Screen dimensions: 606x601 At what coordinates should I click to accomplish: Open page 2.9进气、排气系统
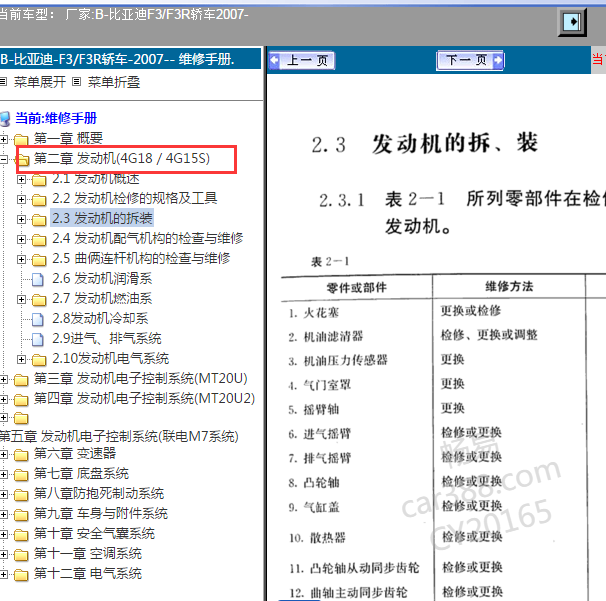[107, 339]
